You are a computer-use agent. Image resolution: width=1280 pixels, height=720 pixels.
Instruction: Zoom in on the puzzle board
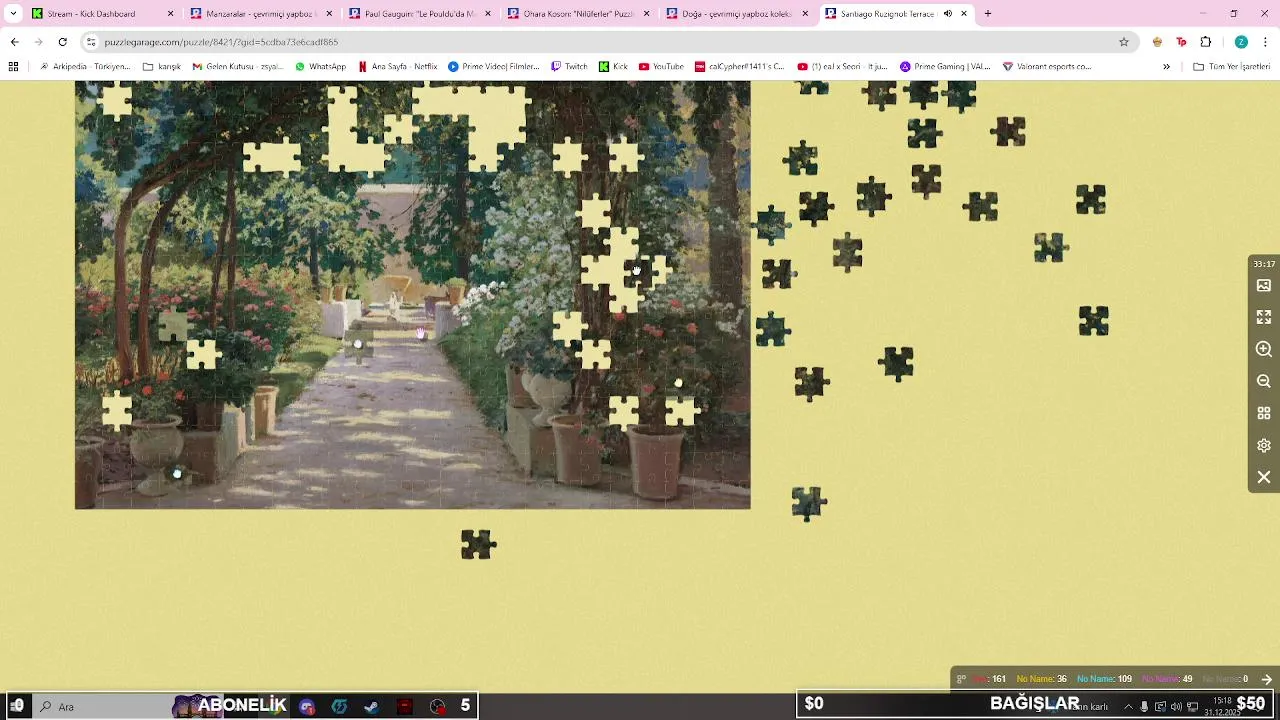[x=1264, y=349]
